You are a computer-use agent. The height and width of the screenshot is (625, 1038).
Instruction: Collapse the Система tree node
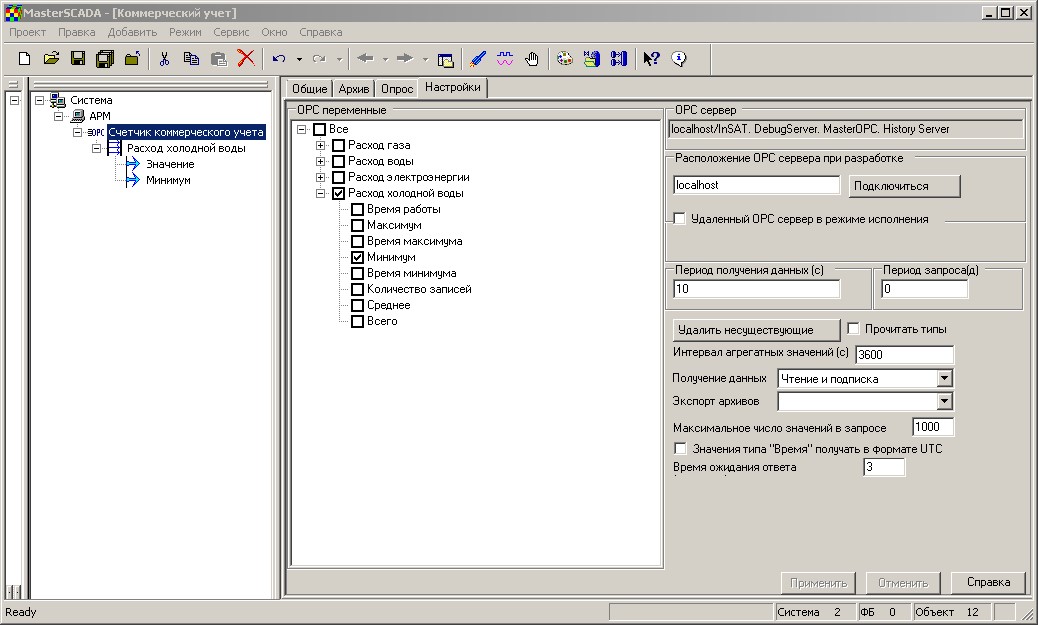pyautogui.click(x=40, y=100)
